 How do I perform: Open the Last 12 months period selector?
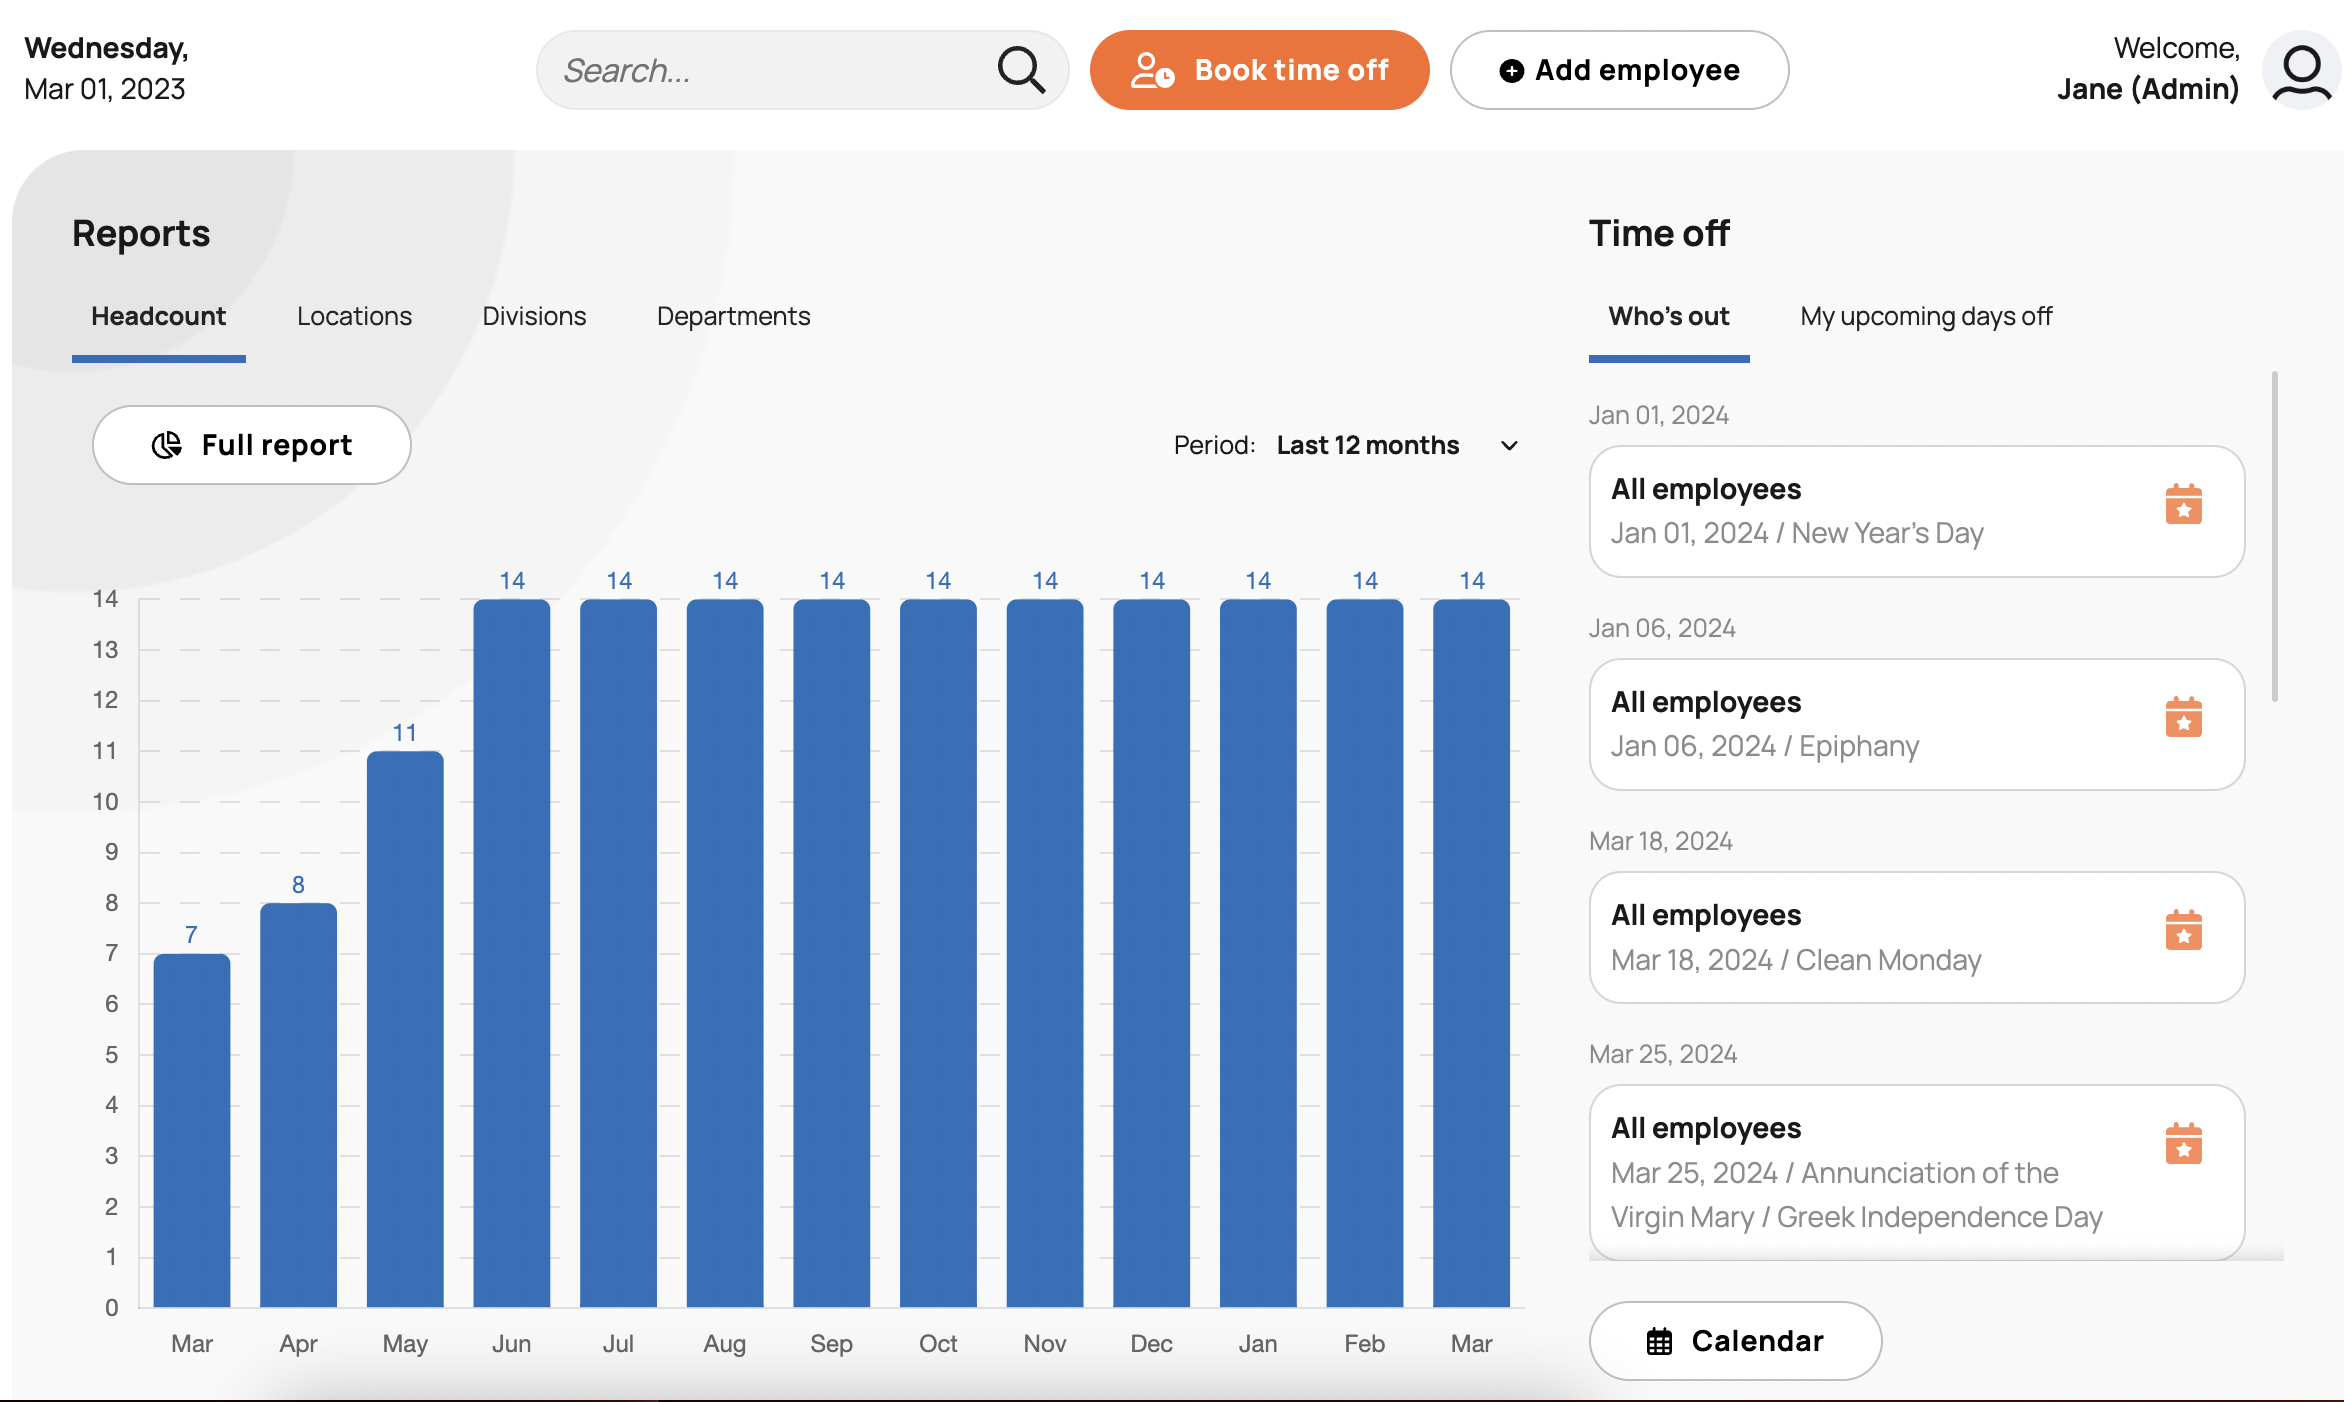1367,446
